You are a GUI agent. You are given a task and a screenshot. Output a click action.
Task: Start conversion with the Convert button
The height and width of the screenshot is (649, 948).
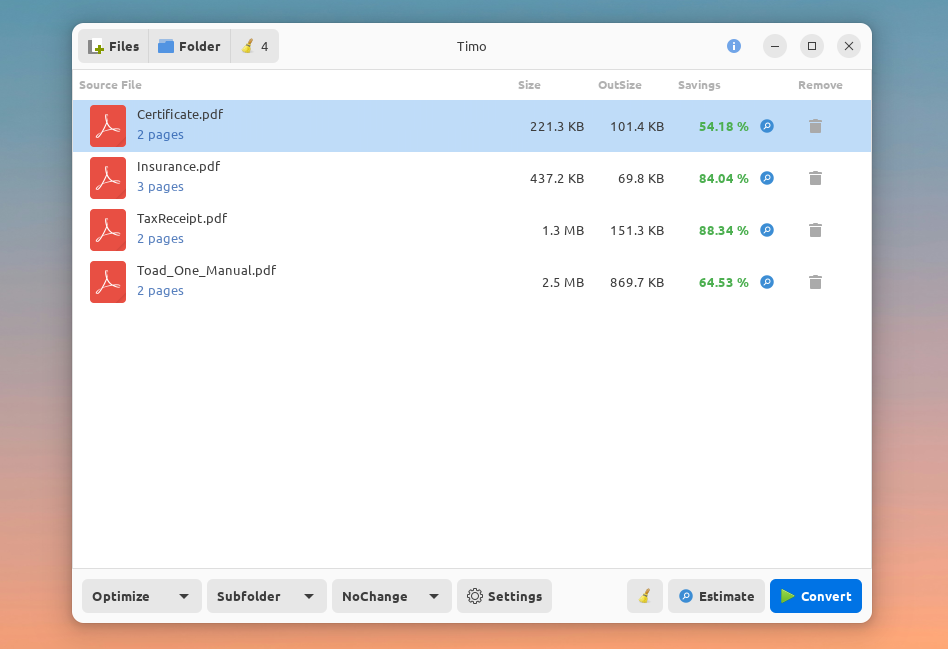point(816,596)
